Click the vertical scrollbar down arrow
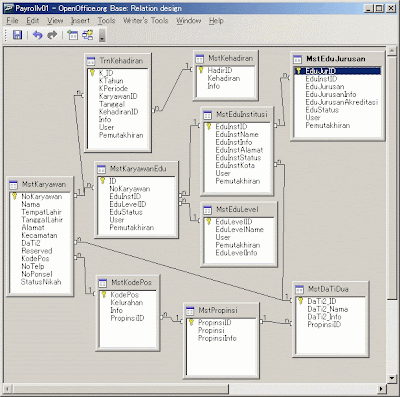 pos(392,378)
